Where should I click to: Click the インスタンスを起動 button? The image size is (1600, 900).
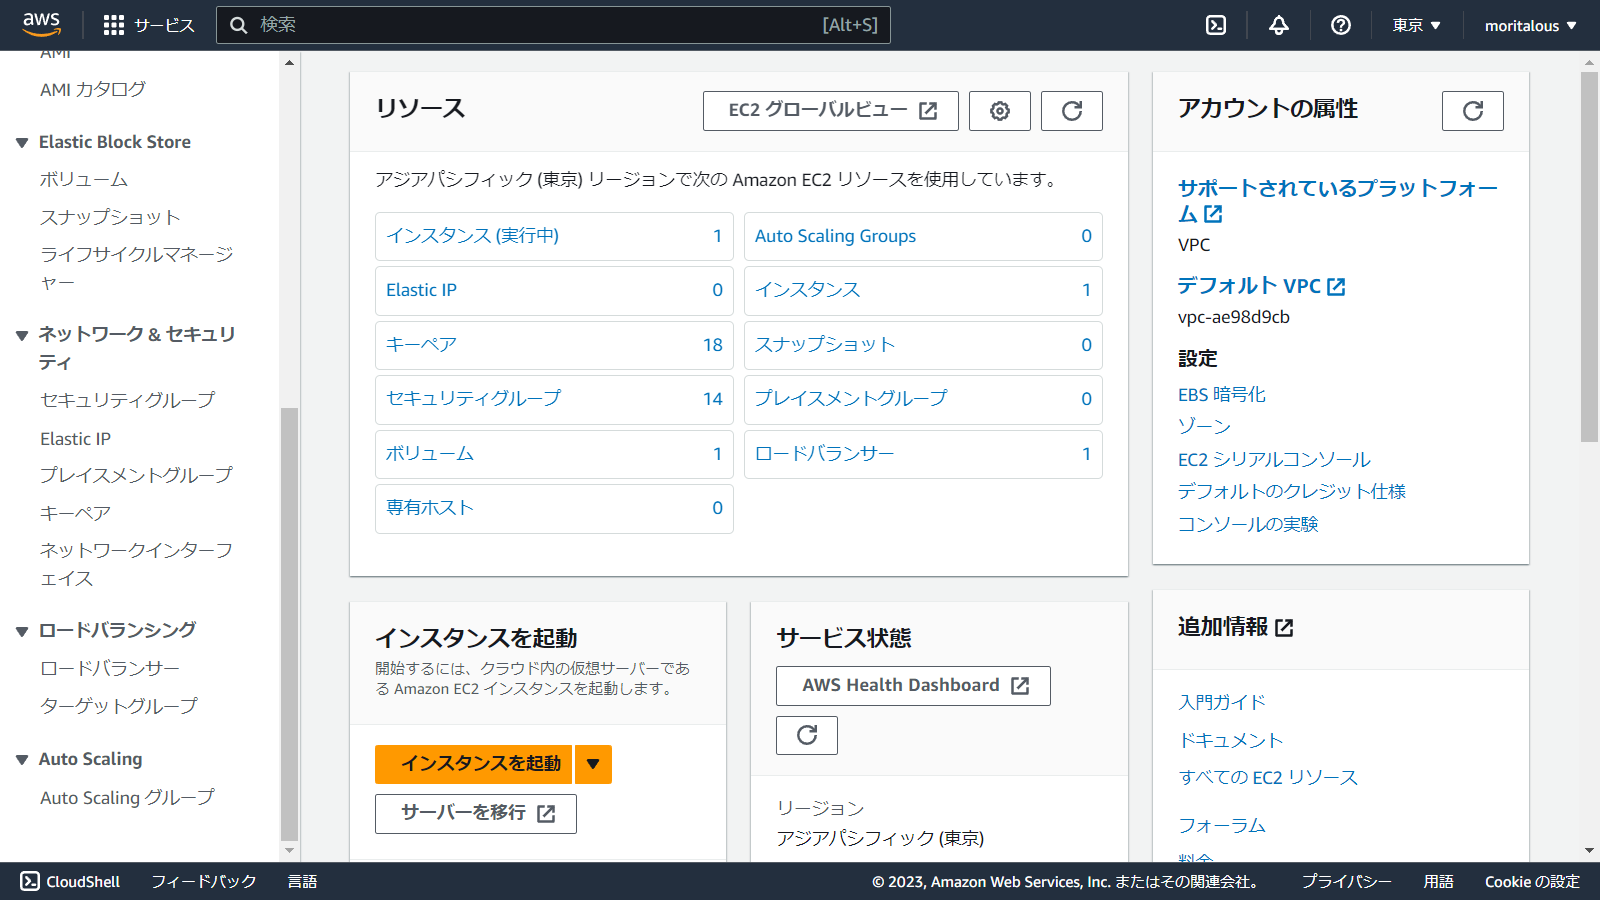[x=472, y=764]
